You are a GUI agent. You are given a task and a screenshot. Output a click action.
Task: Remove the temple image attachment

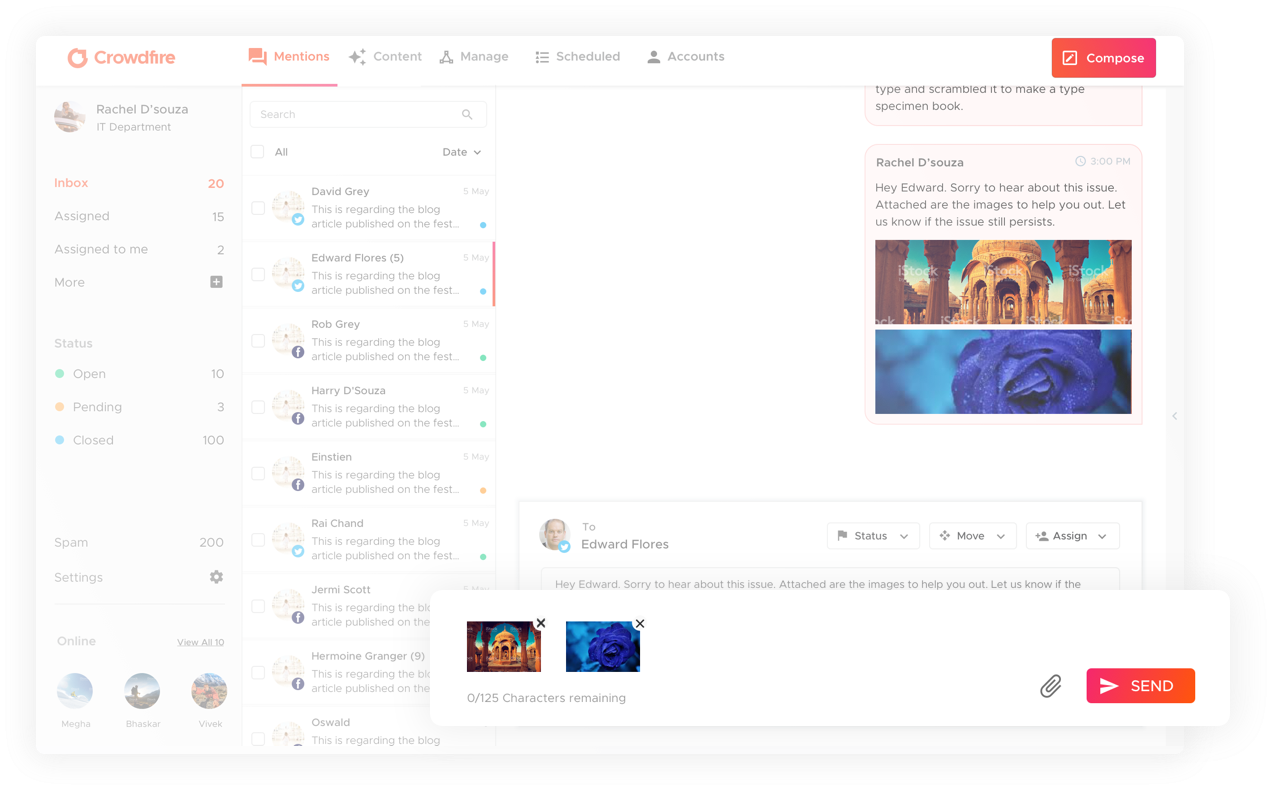(x=541, y=623)
